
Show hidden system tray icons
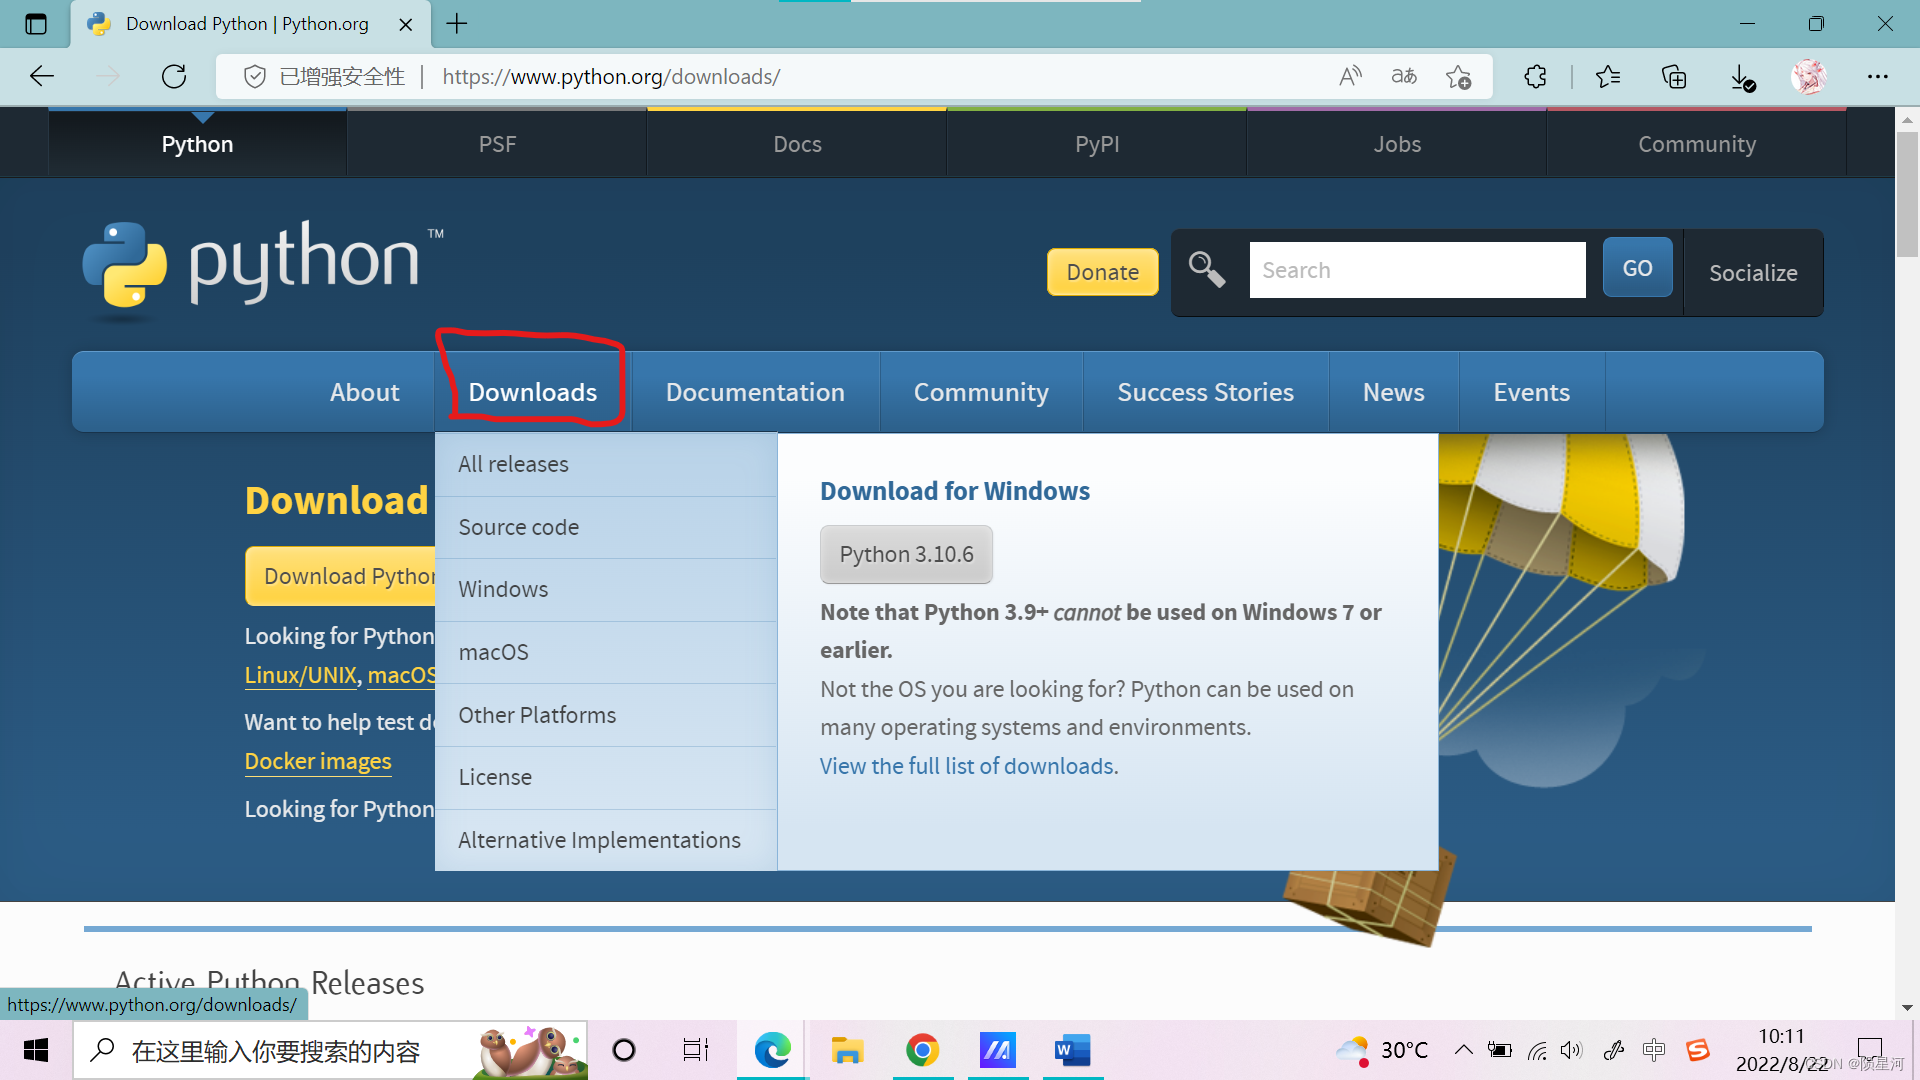[x=1463, y=1050]
